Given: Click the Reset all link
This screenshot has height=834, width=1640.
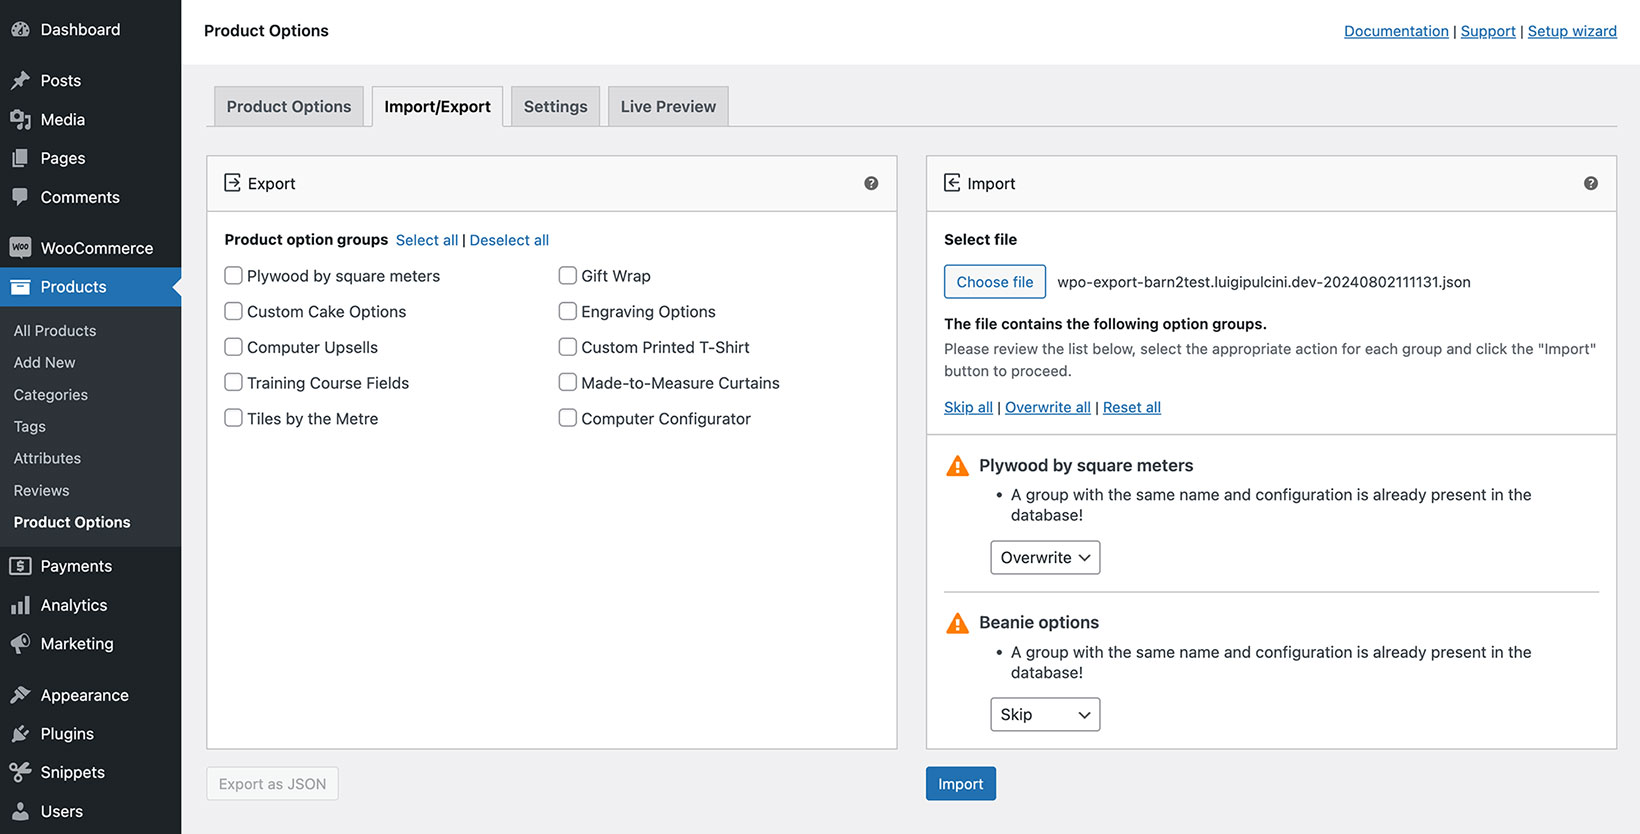Looking at the screenshot, I should tap(1132, 407).
